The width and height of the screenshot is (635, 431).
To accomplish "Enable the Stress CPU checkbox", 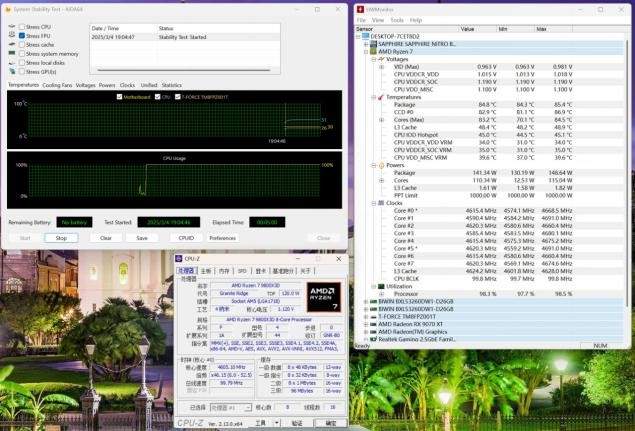I will click(22, 27).
